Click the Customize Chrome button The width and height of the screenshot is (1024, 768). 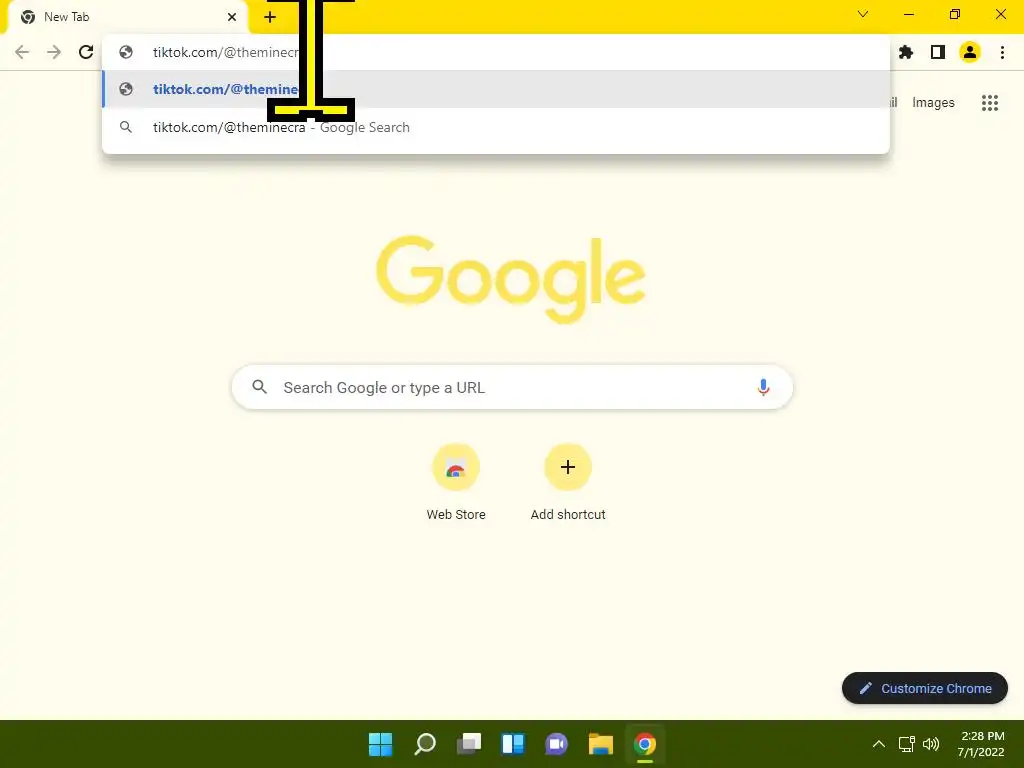(925, 688)
